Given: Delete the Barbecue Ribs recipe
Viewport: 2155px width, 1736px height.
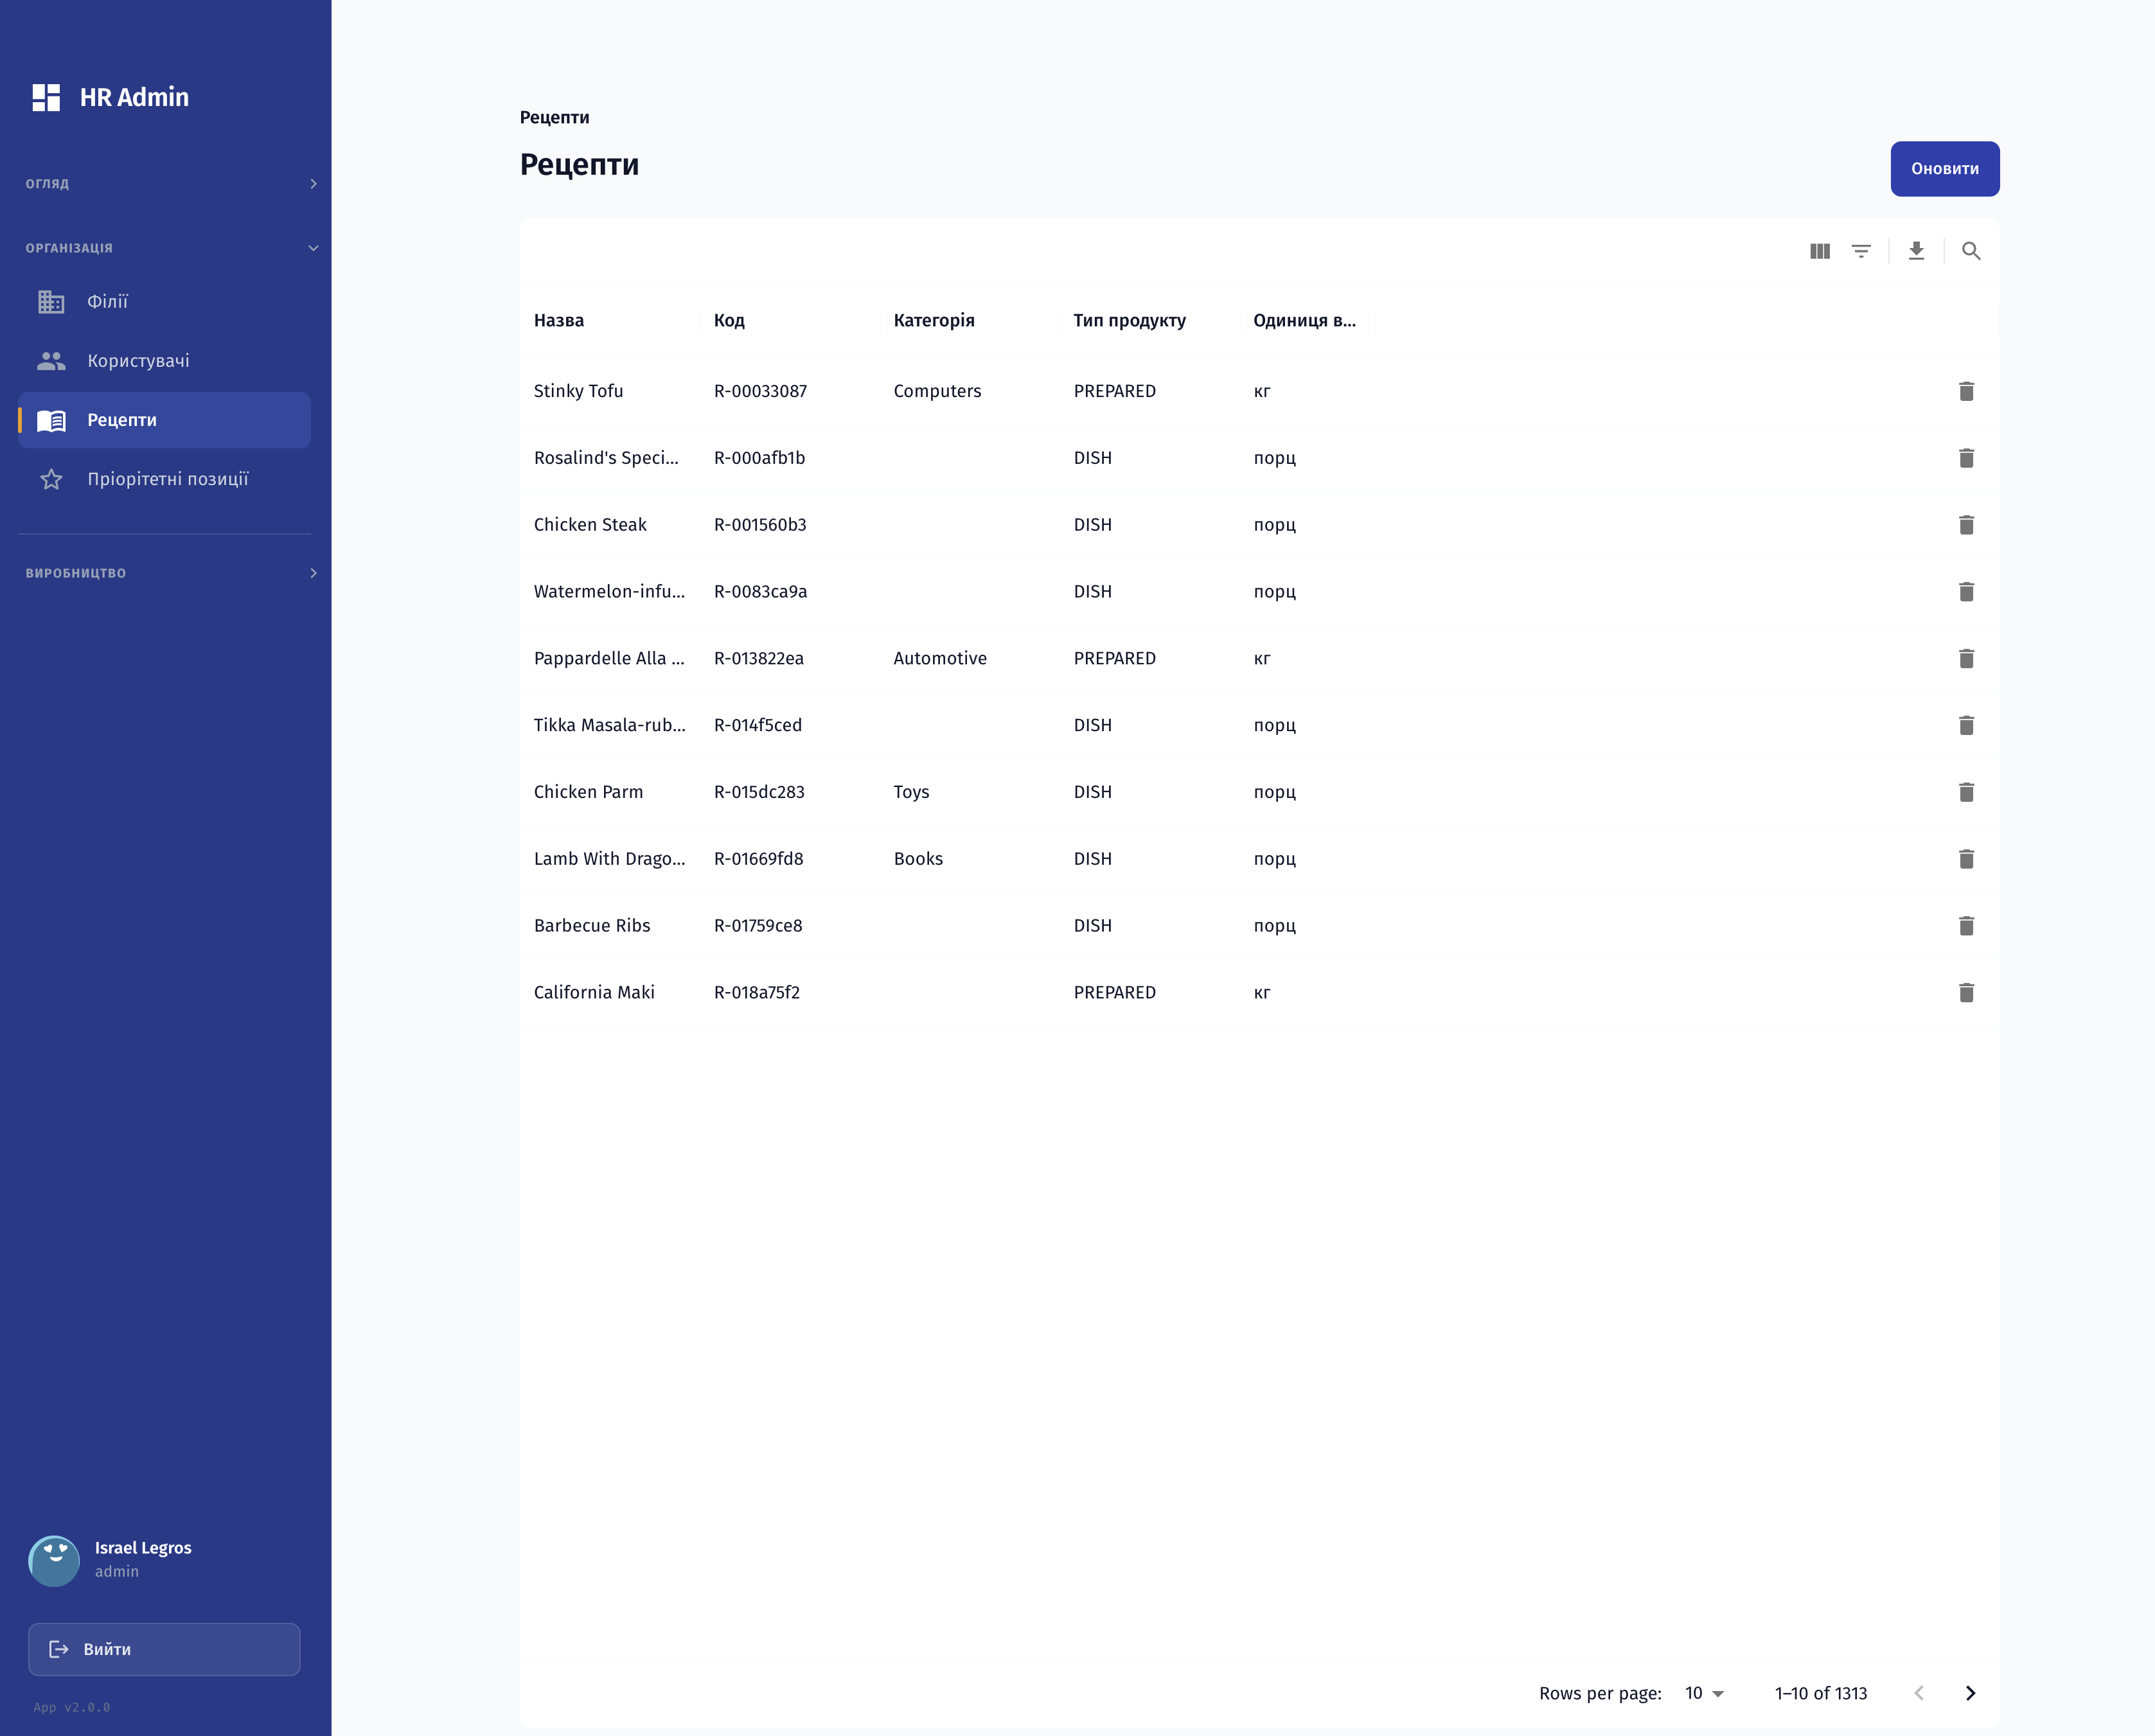Looking at the screenshot, I should 1966,926.
